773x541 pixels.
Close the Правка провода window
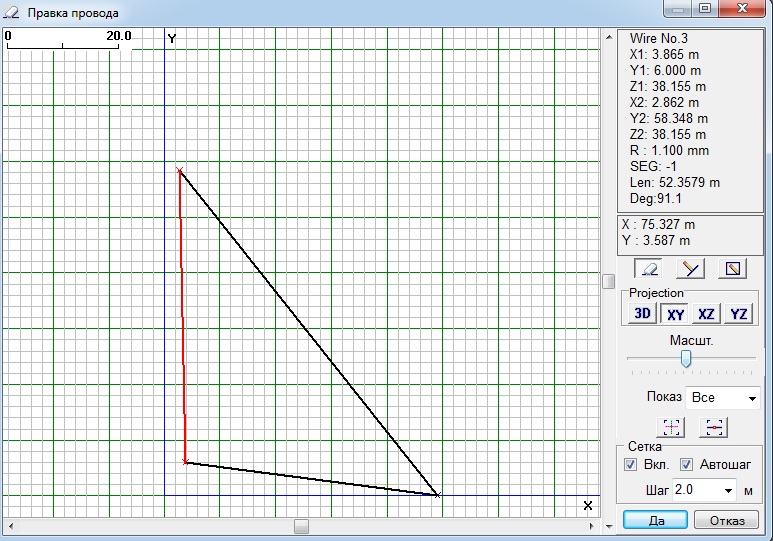742,8
